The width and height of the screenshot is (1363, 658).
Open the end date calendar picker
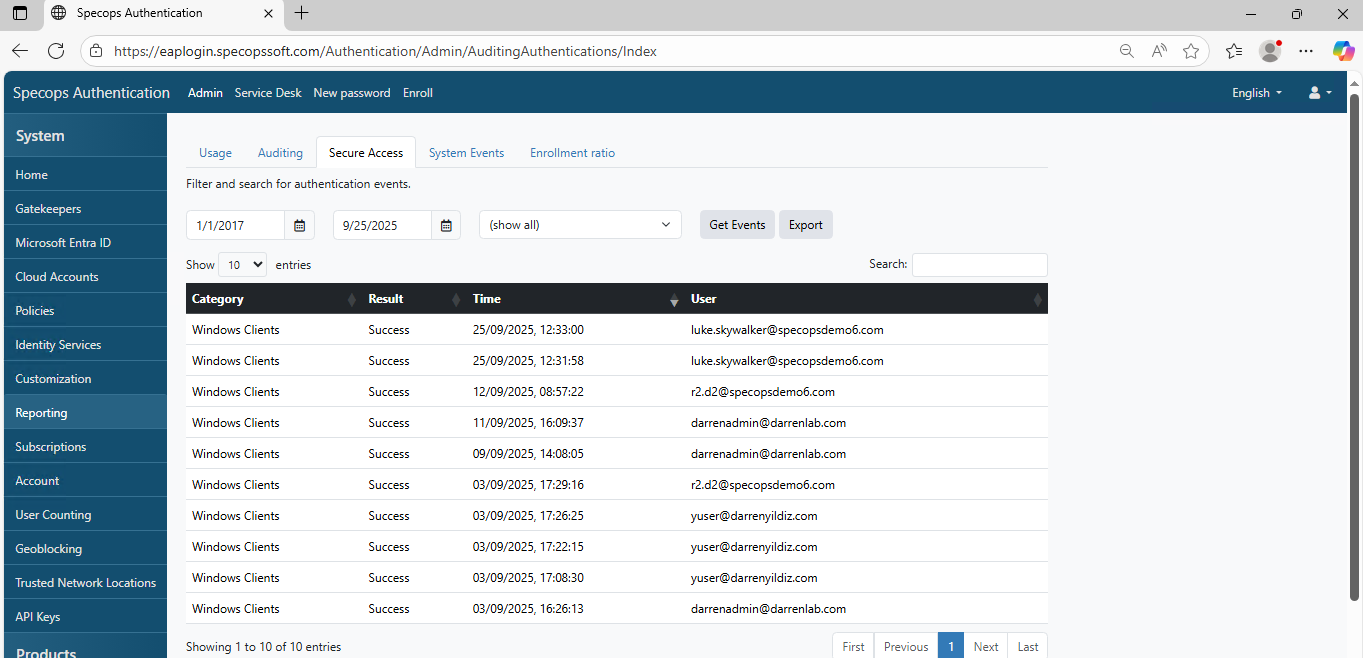pos(445,225)
